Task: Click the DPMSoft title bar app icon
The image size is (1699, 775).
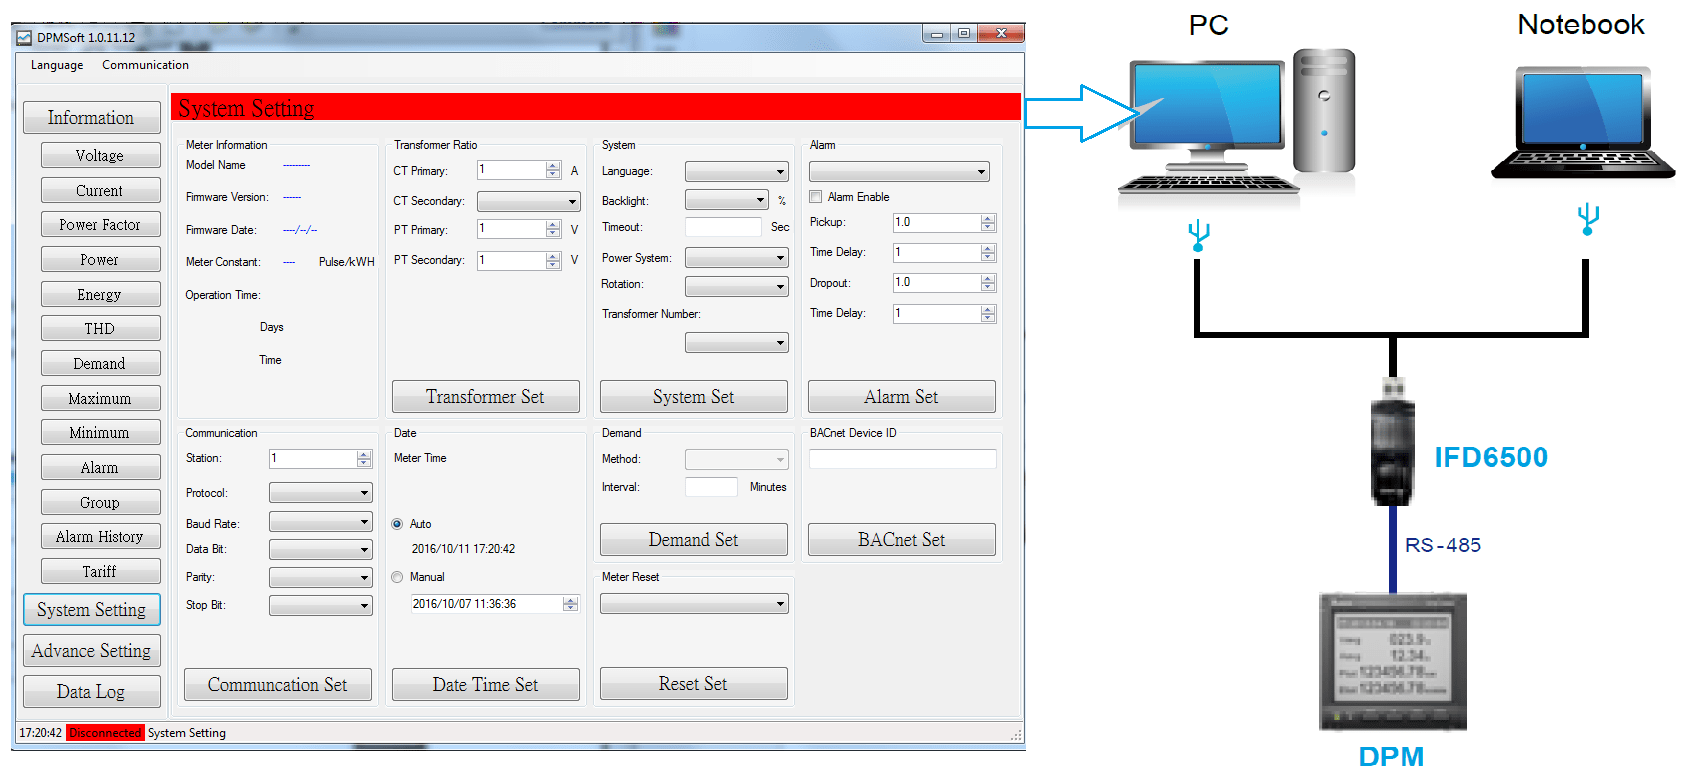Action: (24, 38)
